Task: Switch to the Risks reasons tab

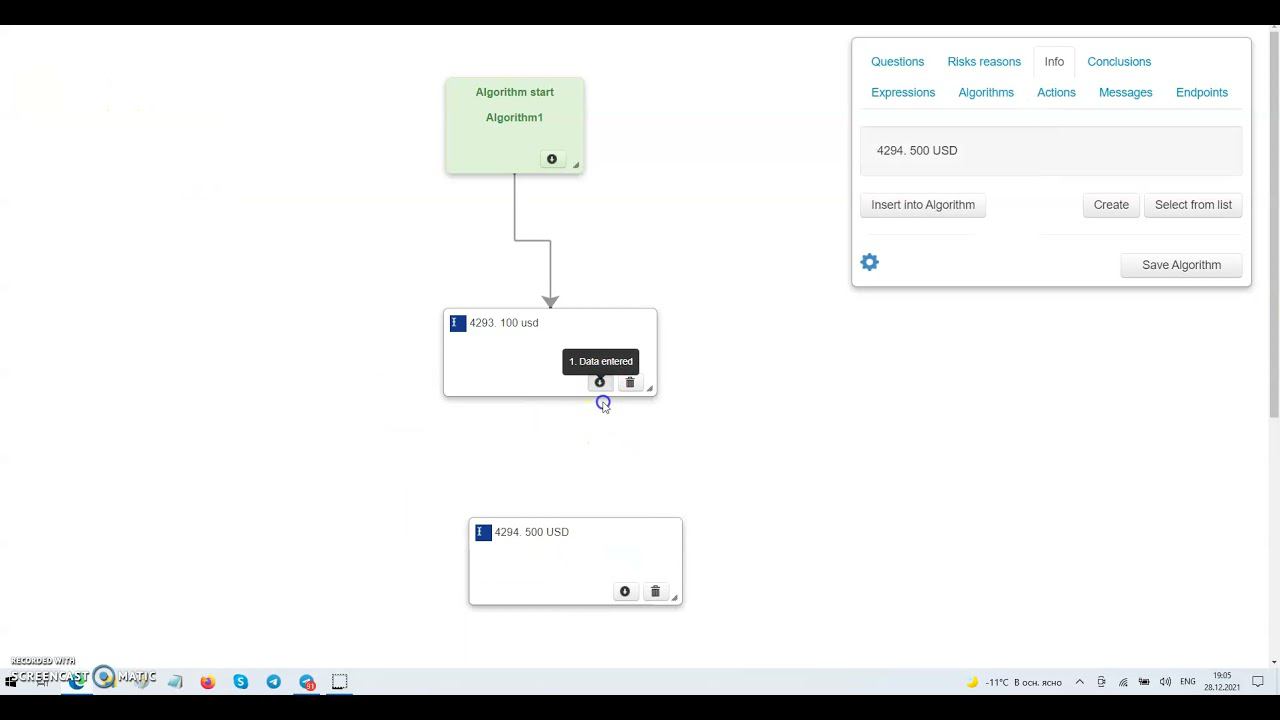Action: point(984,62)
